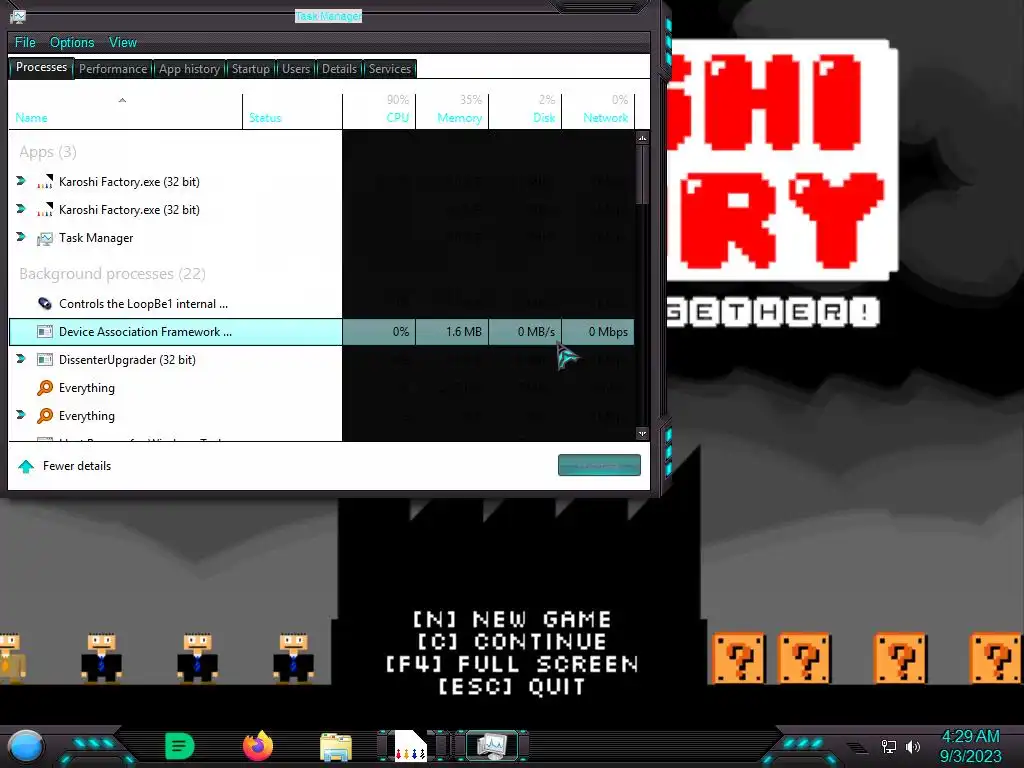This screenshot has width=1024, height=768.
Task: Click the [F4] FULL SCREEN option in game
Action: [512, 664]
